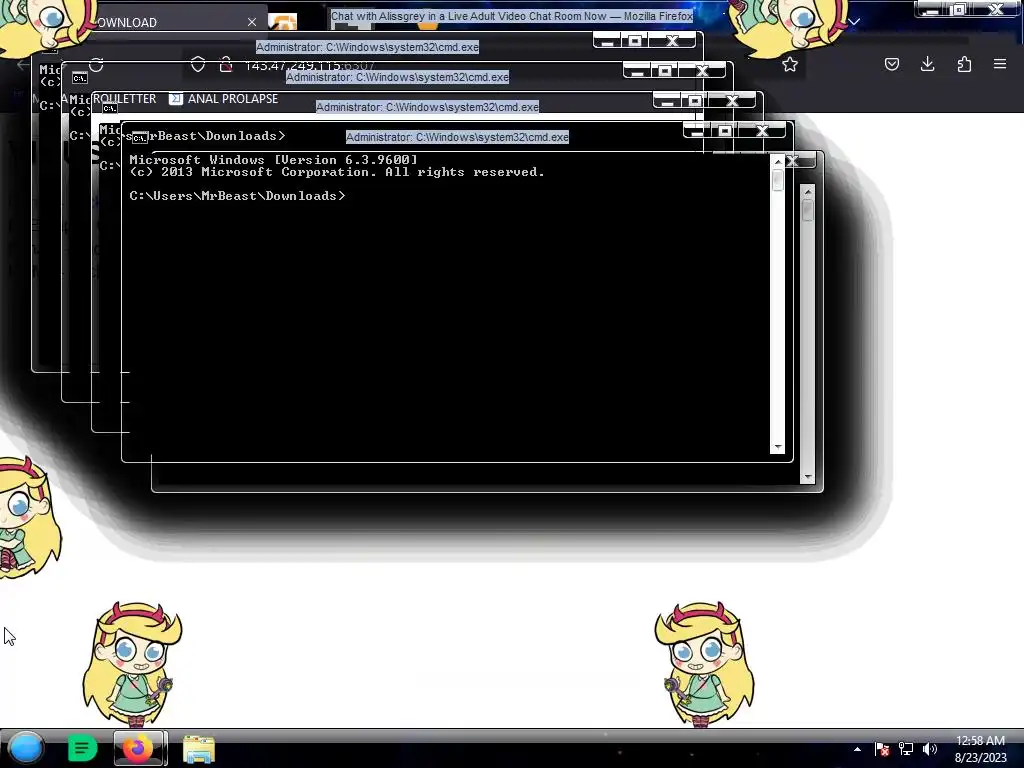
Task: Click the rearmost cmd window title text
Action: click(367, 47)
